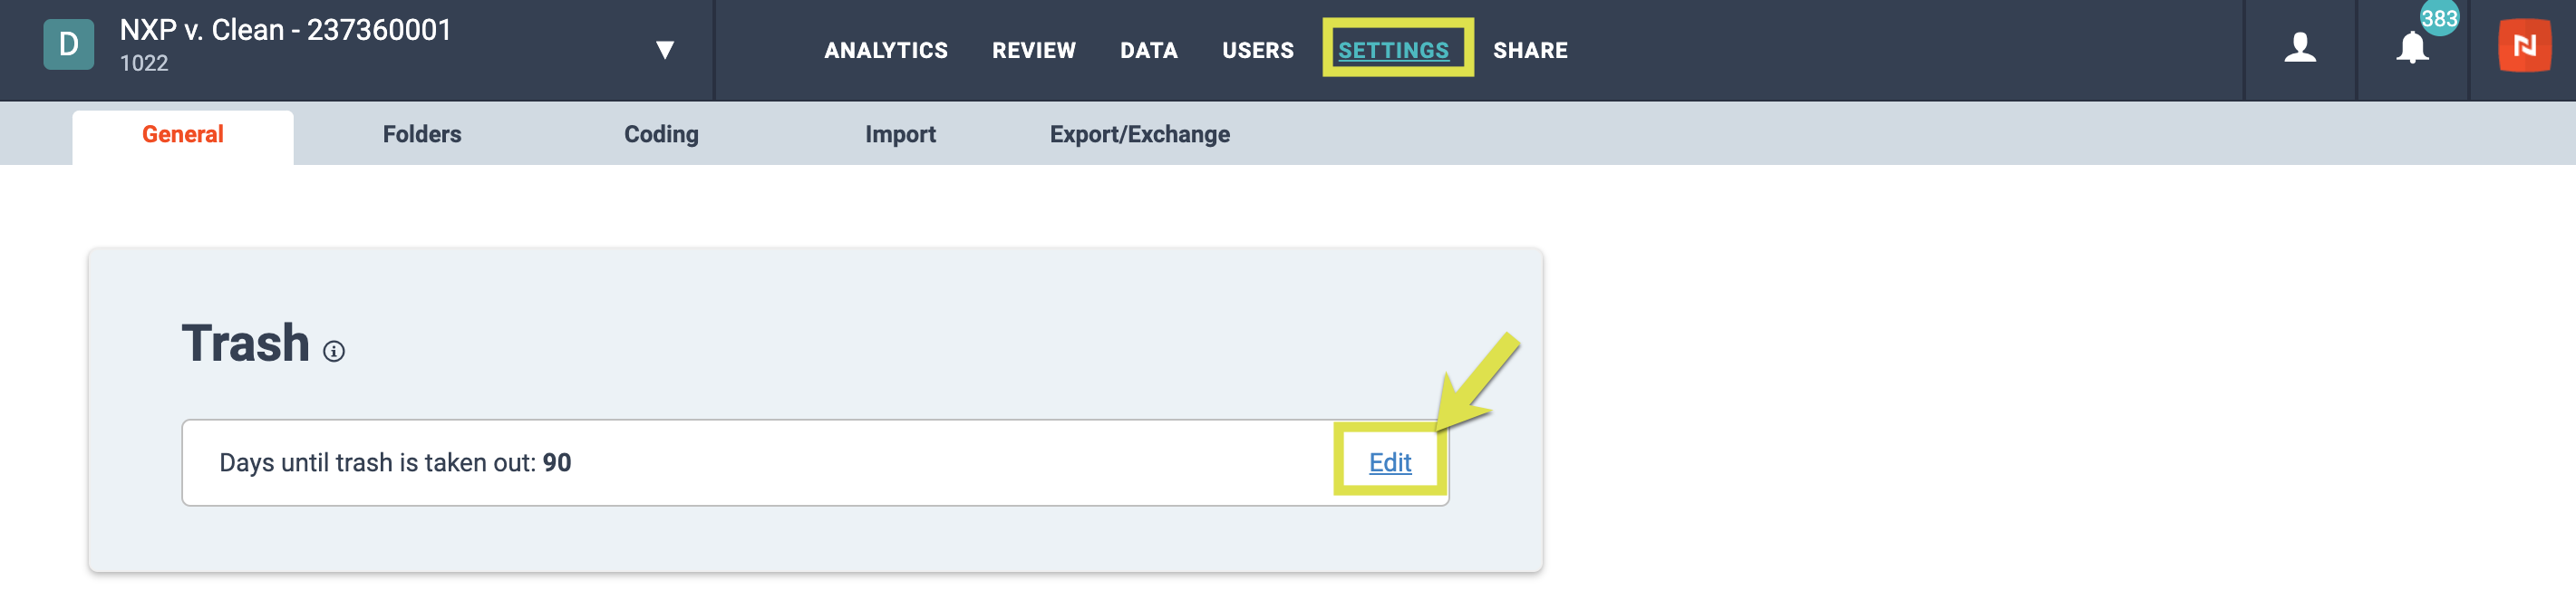Switch to the Folders tab
Image resolution: width=2576 pixels, height=591 pixels.
[x=421, y=135]
